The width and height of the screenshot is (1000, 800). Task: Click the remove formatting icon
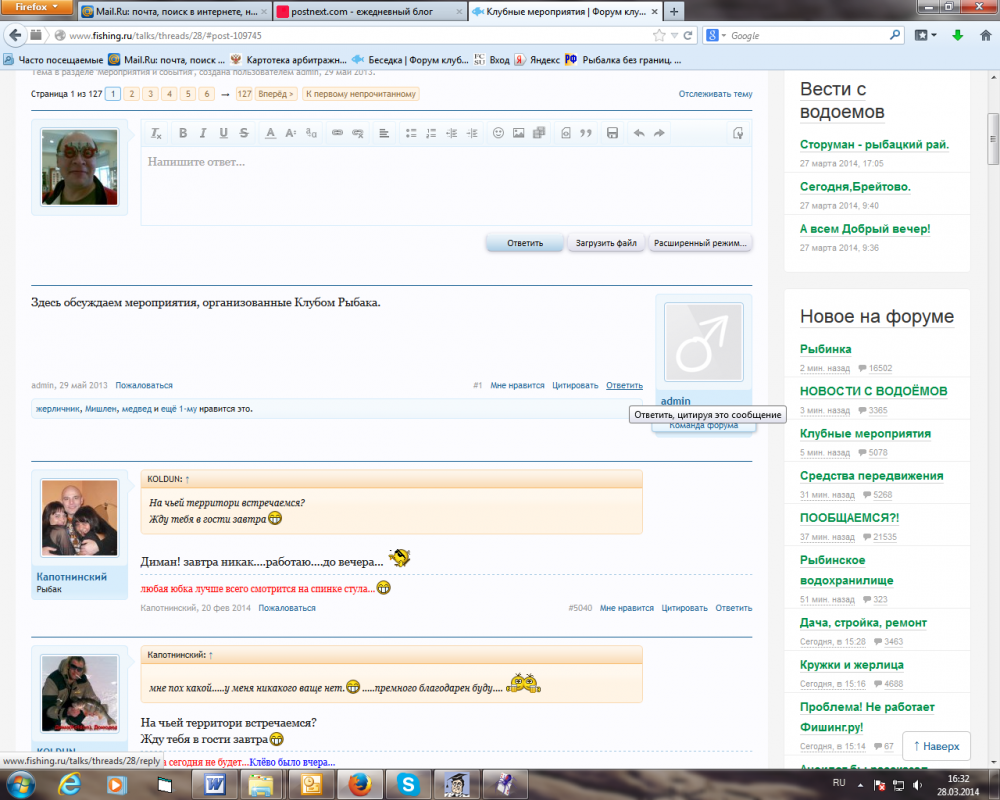pyautogui.click(x=156, y=133)
